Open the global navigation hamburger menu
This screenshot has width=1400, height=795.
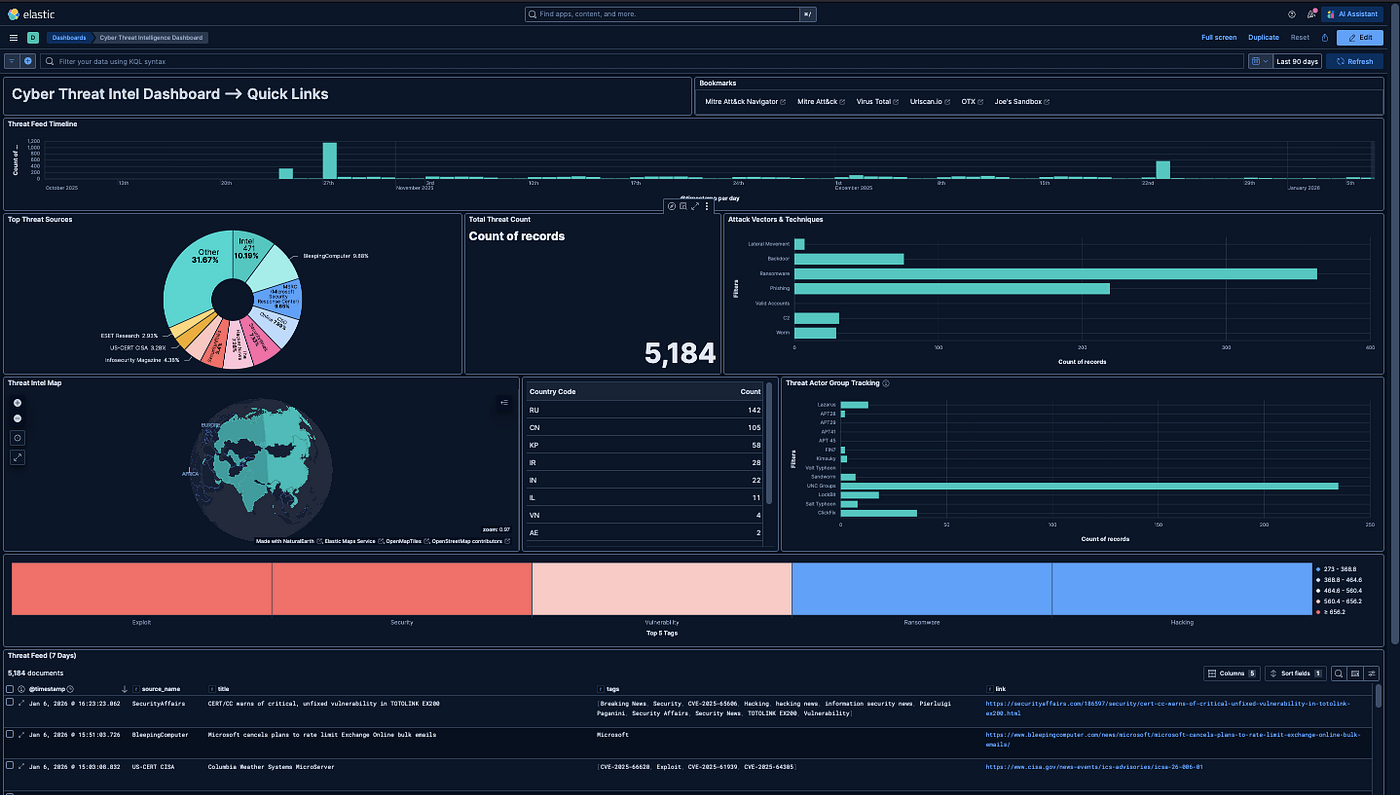[13, 37]
